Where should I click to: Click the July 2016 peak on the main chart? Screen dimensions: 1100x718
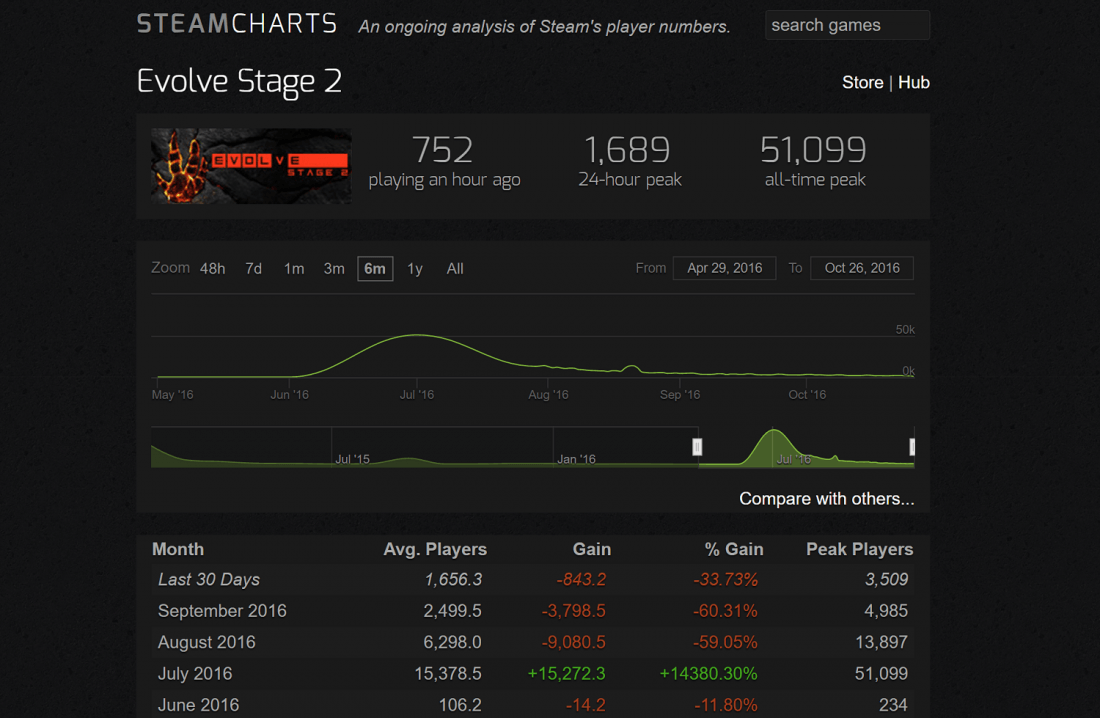[417, 335]
